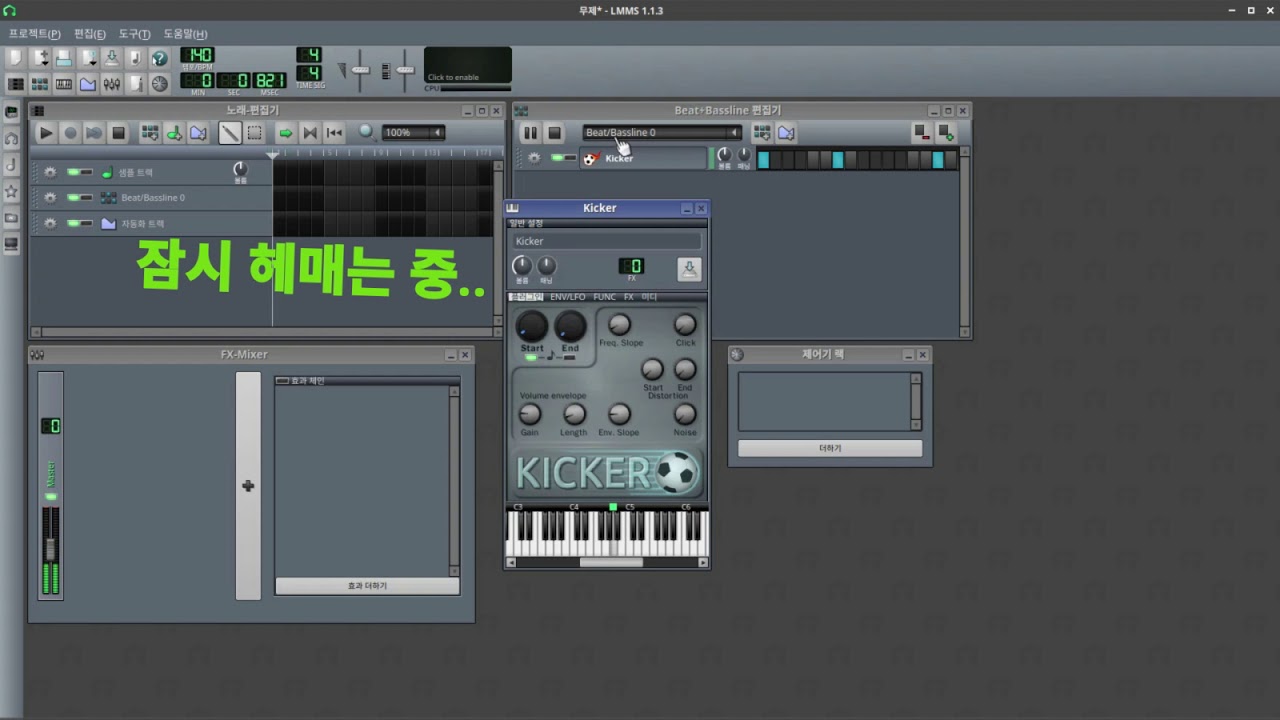Open 도움말(H) menu

tap(185, 34)
